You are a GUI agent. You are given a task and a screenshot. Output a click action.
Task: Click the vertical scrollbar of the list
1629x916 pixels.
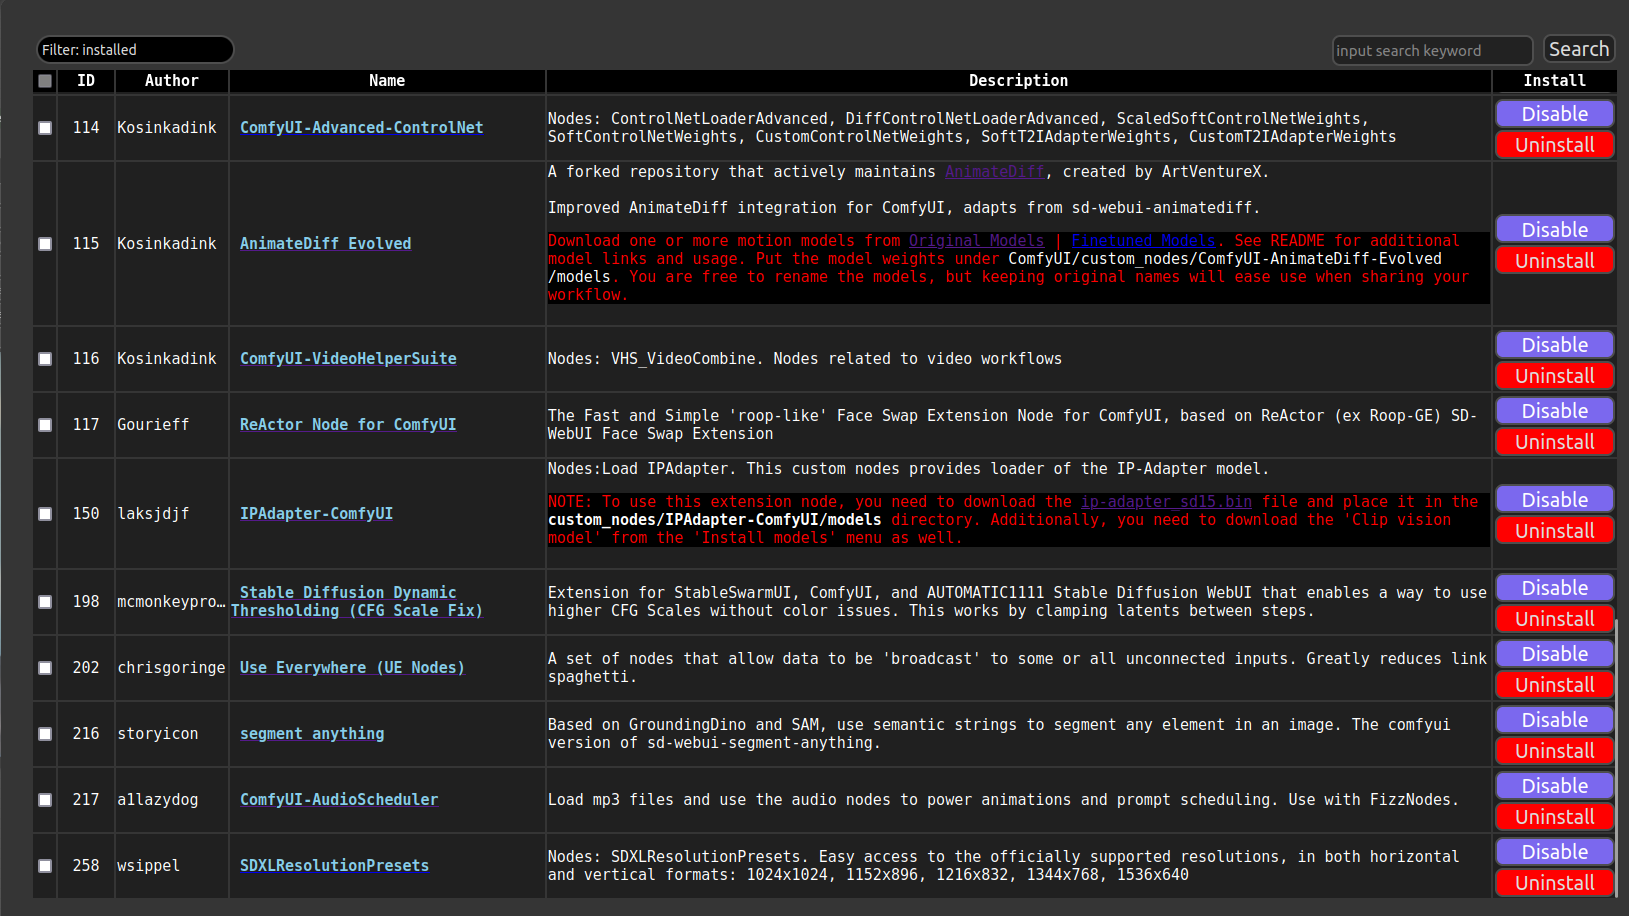(x=1616, y=758)
